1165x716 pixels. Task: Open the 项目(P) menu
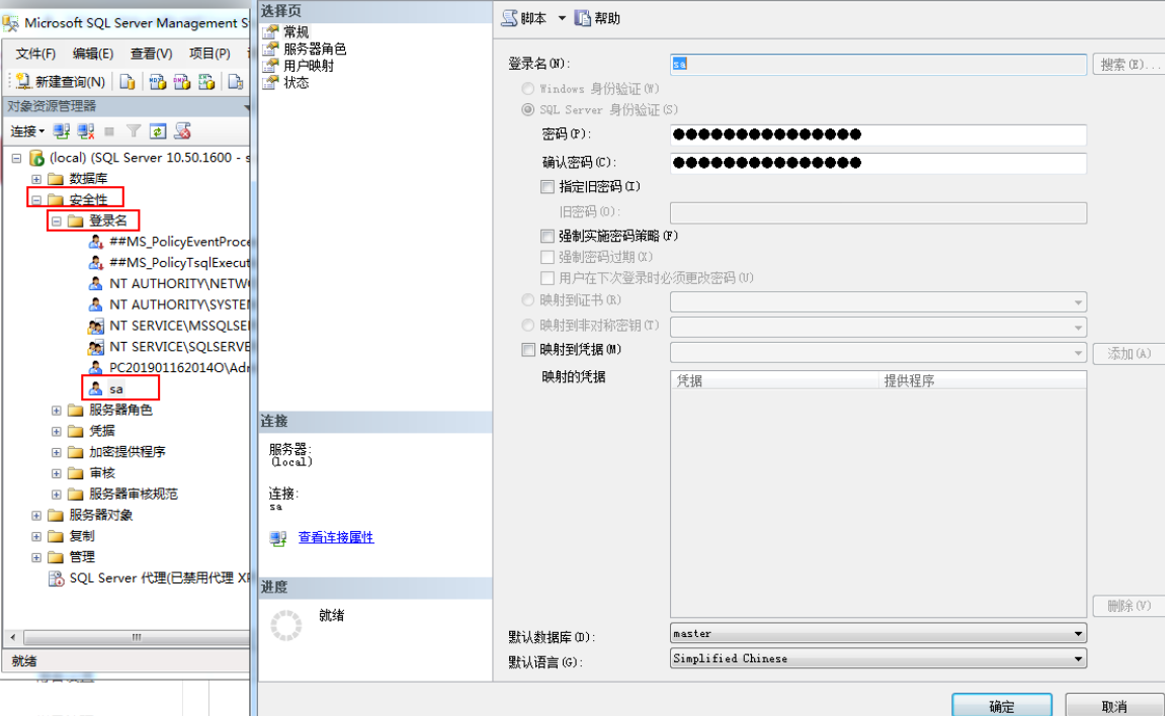click(210, 53)
